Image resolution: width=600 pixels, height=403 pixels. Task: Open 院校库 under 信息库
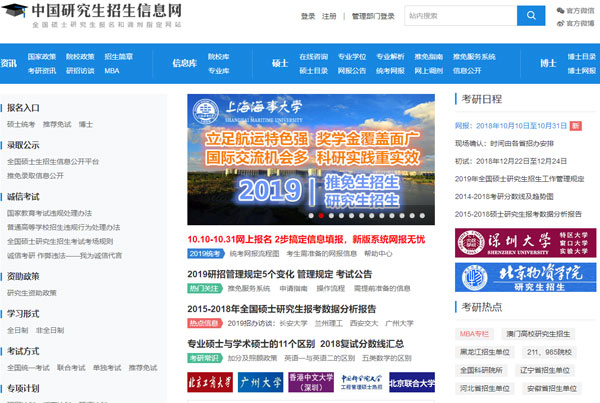point(218,57)
